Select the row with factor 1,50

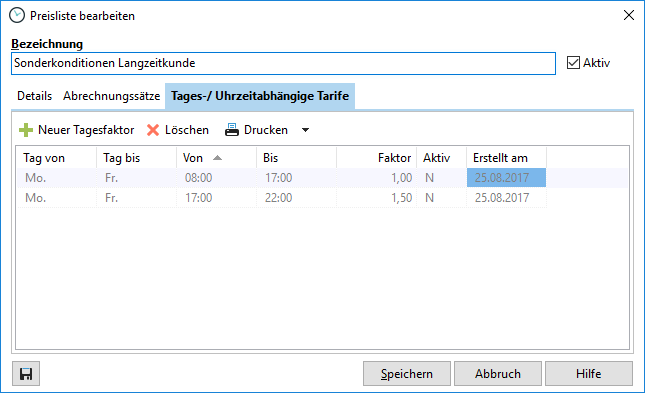[x=282, y=198]
